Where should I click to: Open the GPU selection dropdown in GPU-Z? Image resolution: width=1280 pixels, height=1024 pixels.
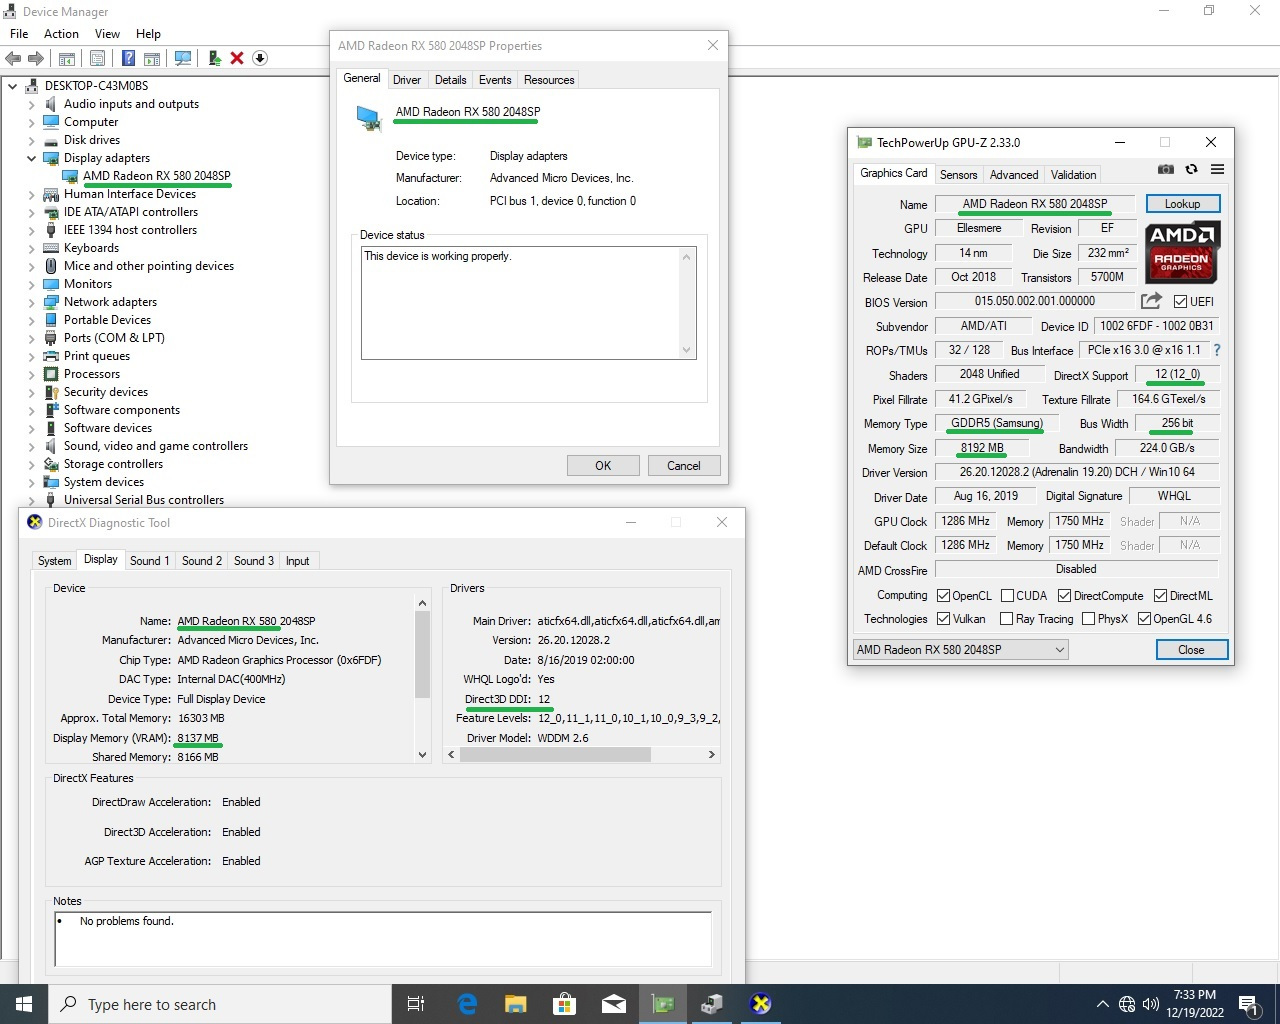coord(1059,650)
